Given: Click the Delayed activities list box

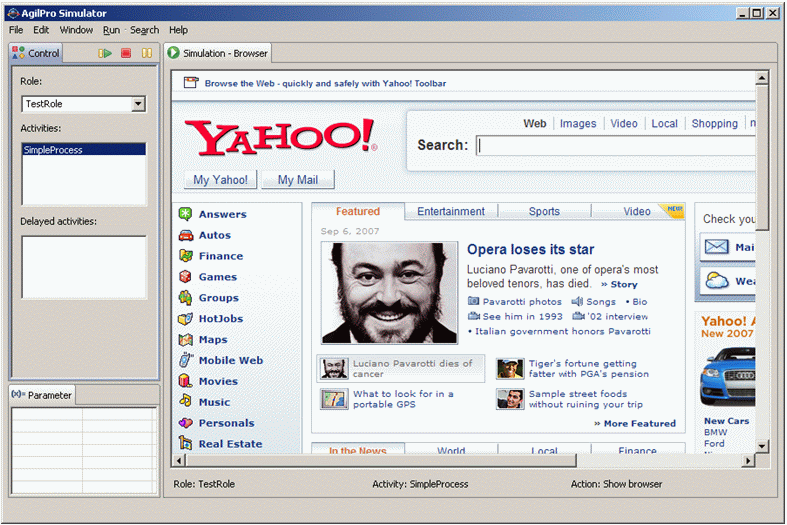Looking at the screenshot, I should [x=84, y=267].
